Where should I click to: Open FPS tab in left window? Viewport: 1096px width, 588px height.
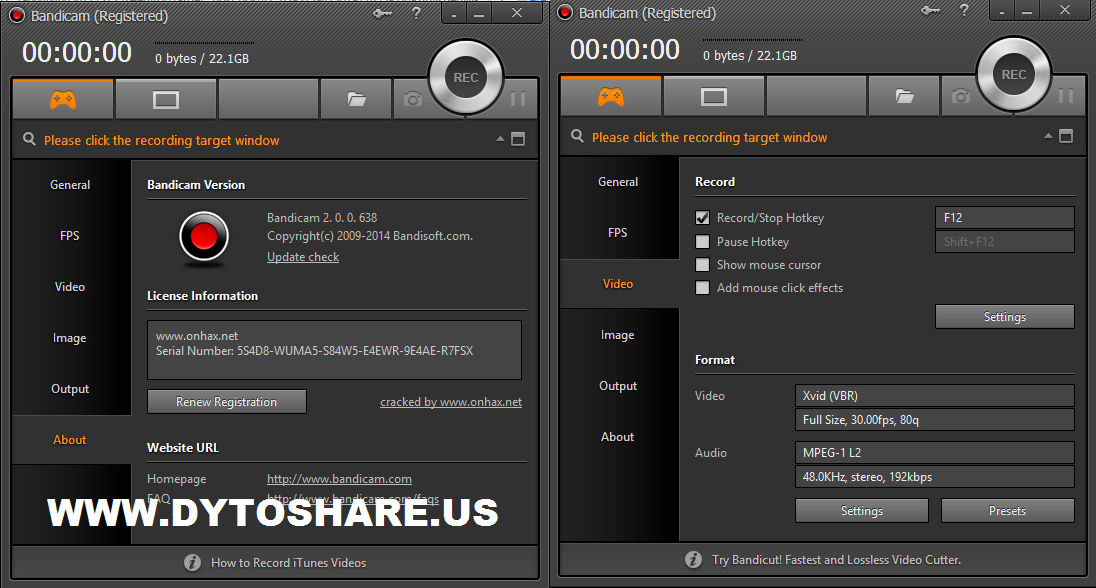coord(70,236)
